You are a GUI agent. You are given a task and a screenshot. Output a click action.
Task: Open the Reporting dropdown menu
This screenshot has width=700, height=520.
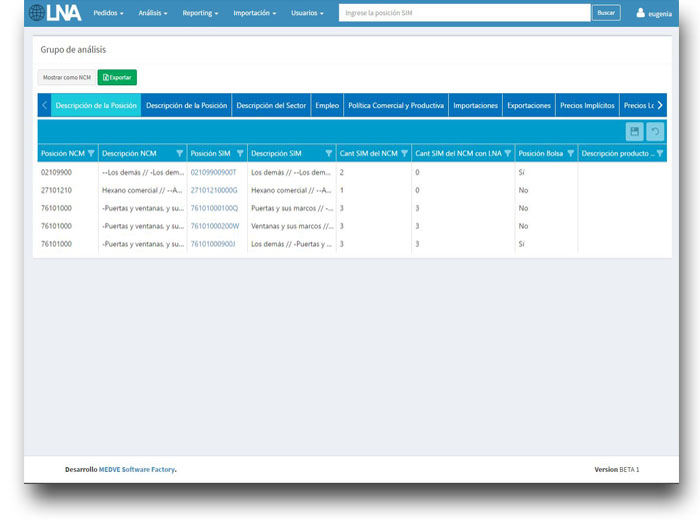[x=200, y=13]
